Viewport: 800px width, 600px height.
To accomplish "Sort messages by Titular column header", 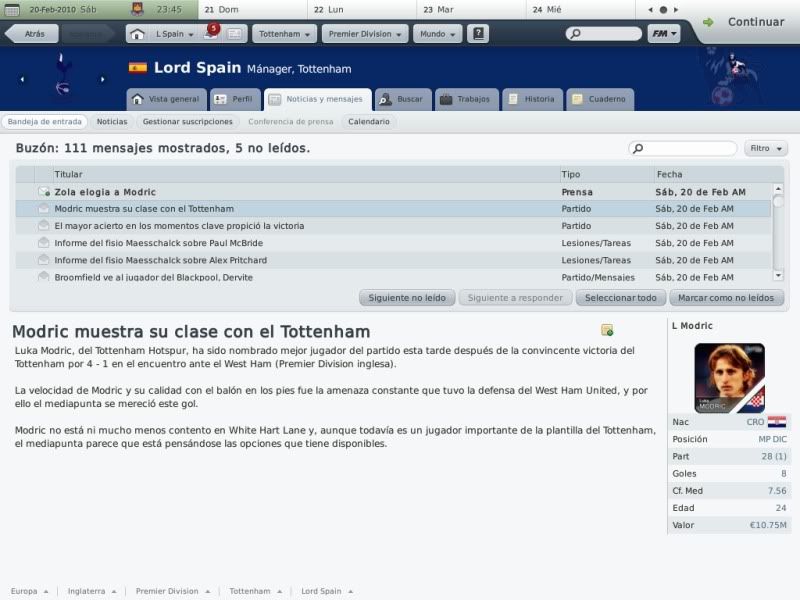I will tap(306, 174).
